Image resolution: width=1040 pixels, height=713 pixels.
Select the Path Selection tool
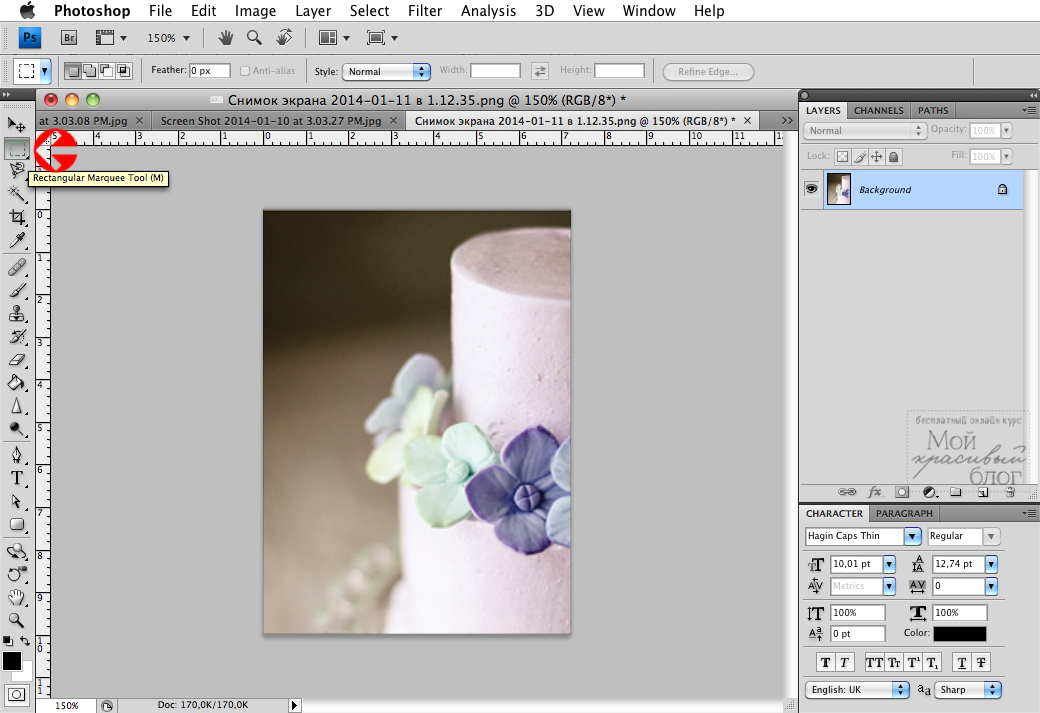(17, 501)
